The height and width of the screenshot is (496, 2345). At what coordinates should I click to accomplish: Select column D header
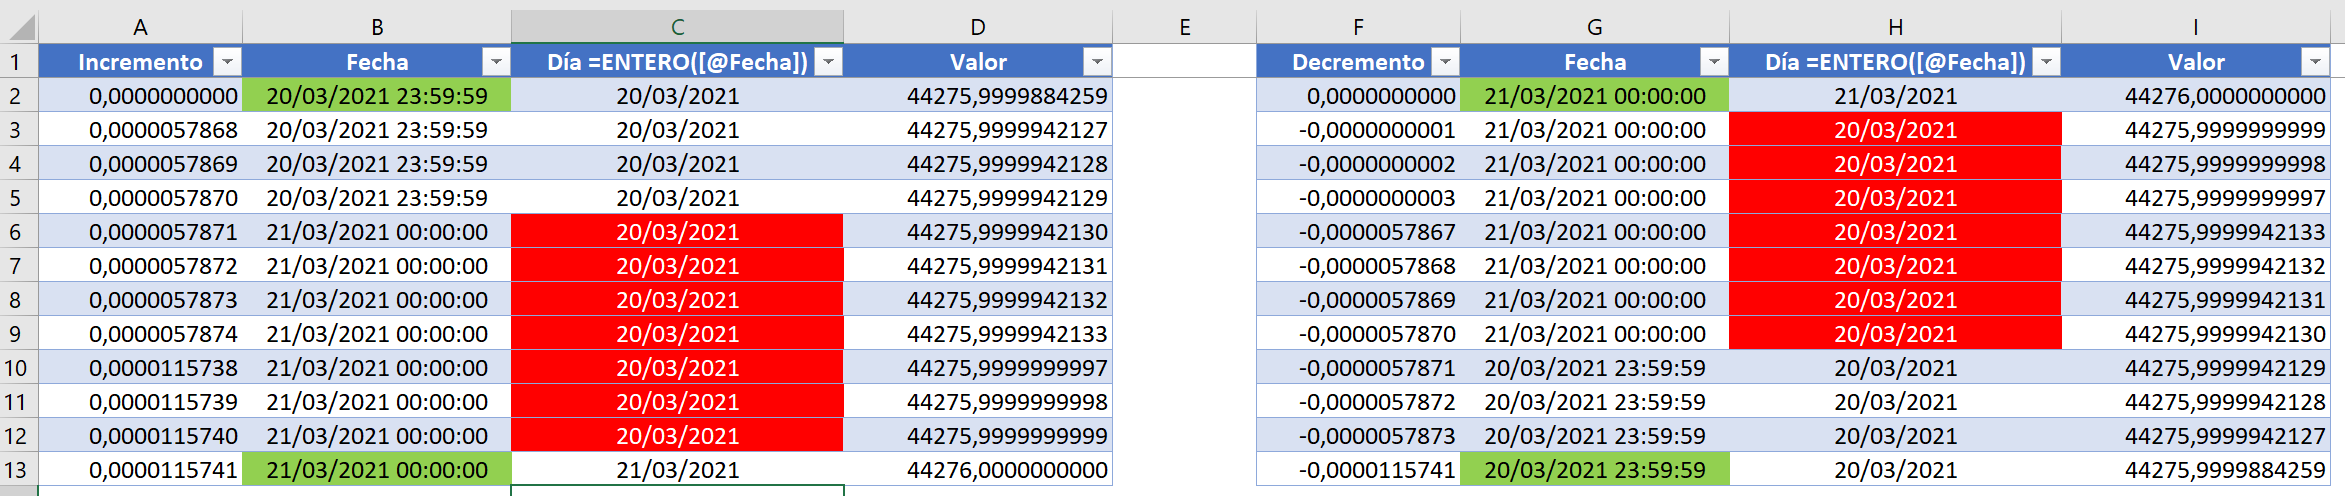click(x=978, y=27)
